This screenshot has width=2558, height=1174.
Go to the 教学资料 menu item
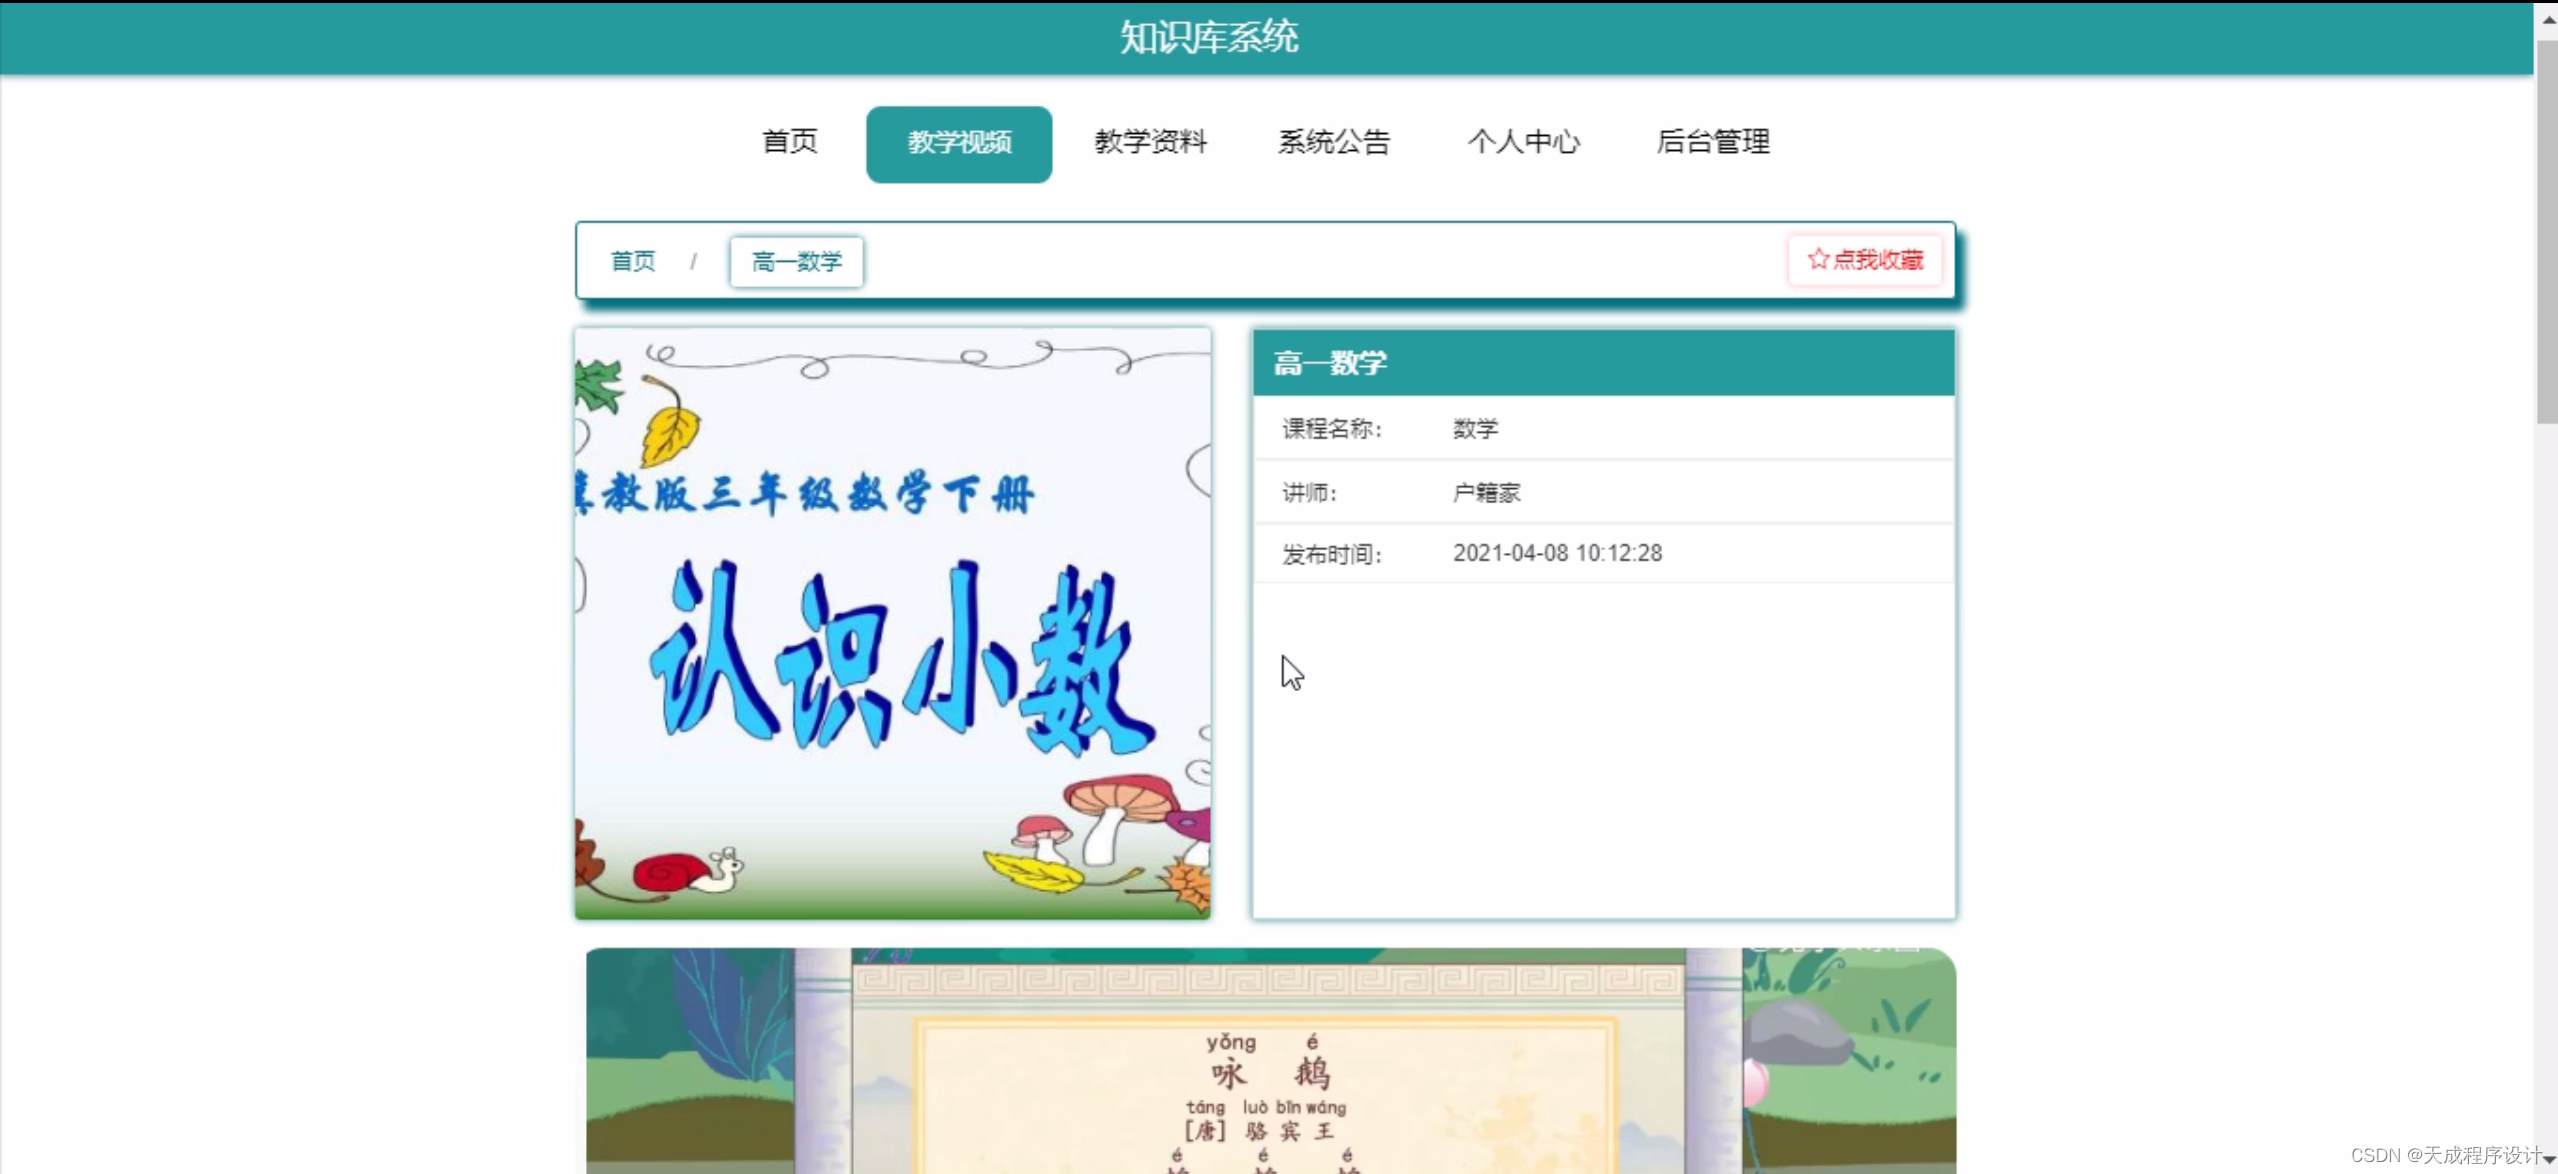point(1150,142)
